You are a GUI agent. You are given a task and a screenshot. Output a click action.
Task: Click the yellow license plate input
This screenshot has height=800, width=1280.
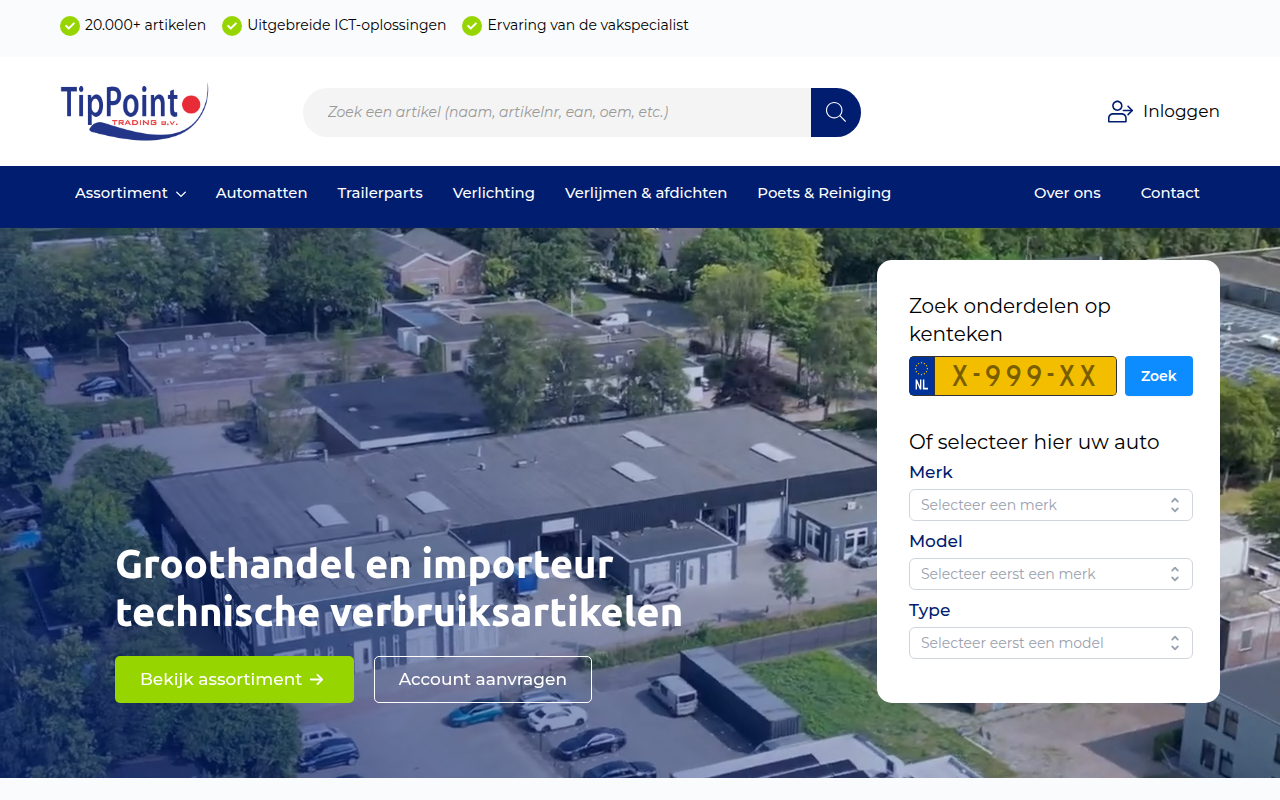[x=1025, y=376]
